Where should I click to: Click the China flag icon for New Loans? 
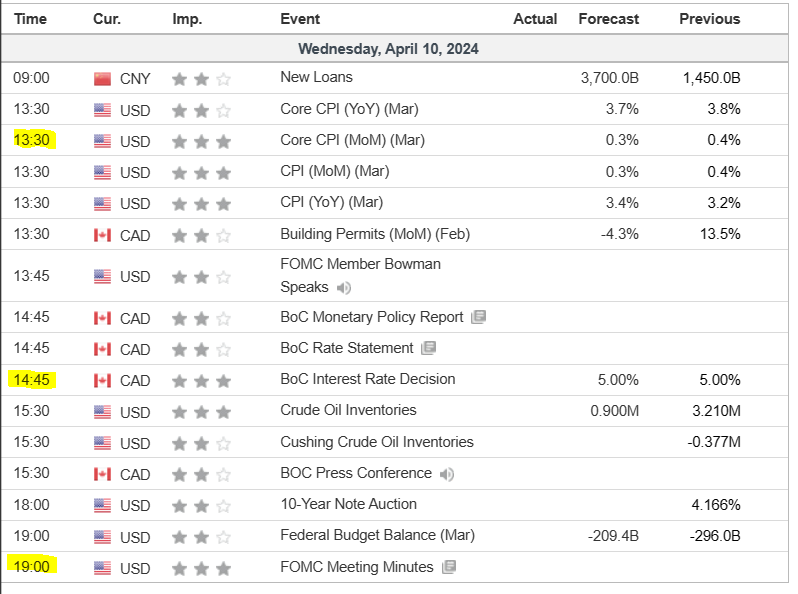[x=102, y=78]
